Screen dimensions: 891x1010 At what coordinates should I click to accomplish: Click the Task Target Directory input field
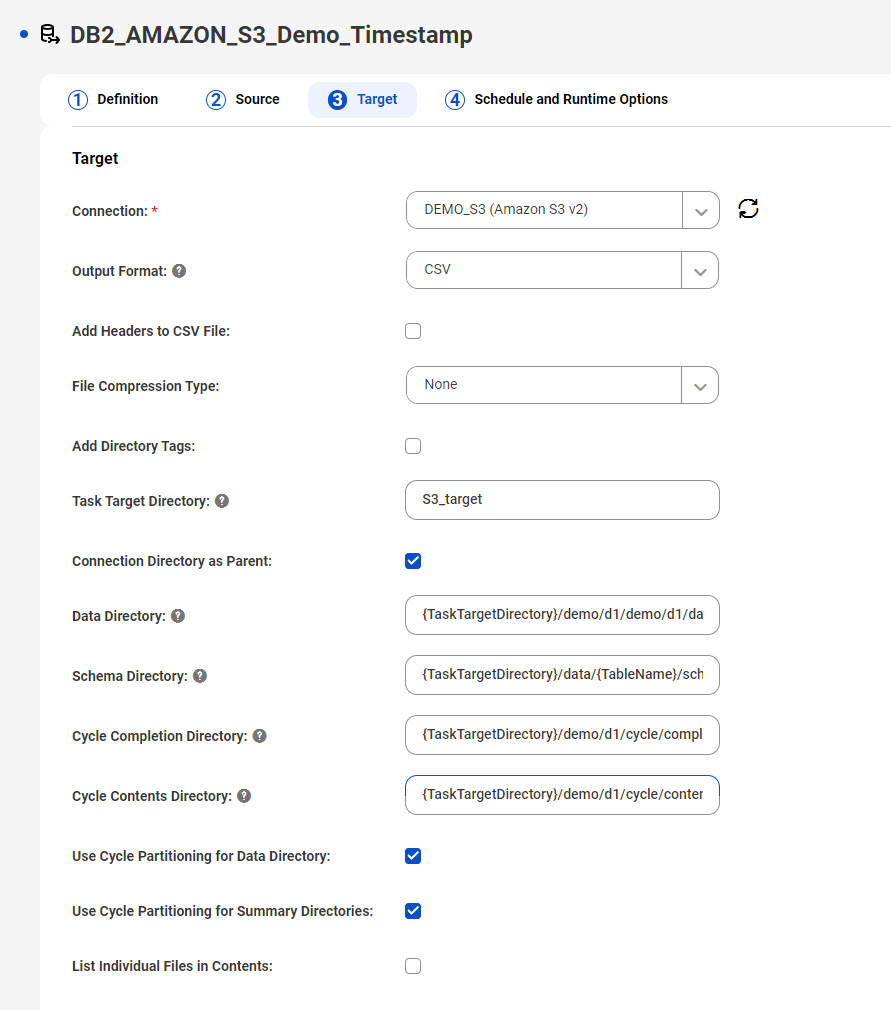point(562,500)
